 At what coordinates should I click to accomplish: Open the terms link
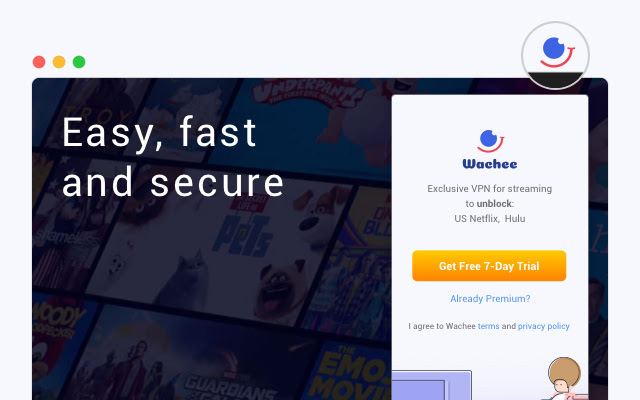(489, 326)
